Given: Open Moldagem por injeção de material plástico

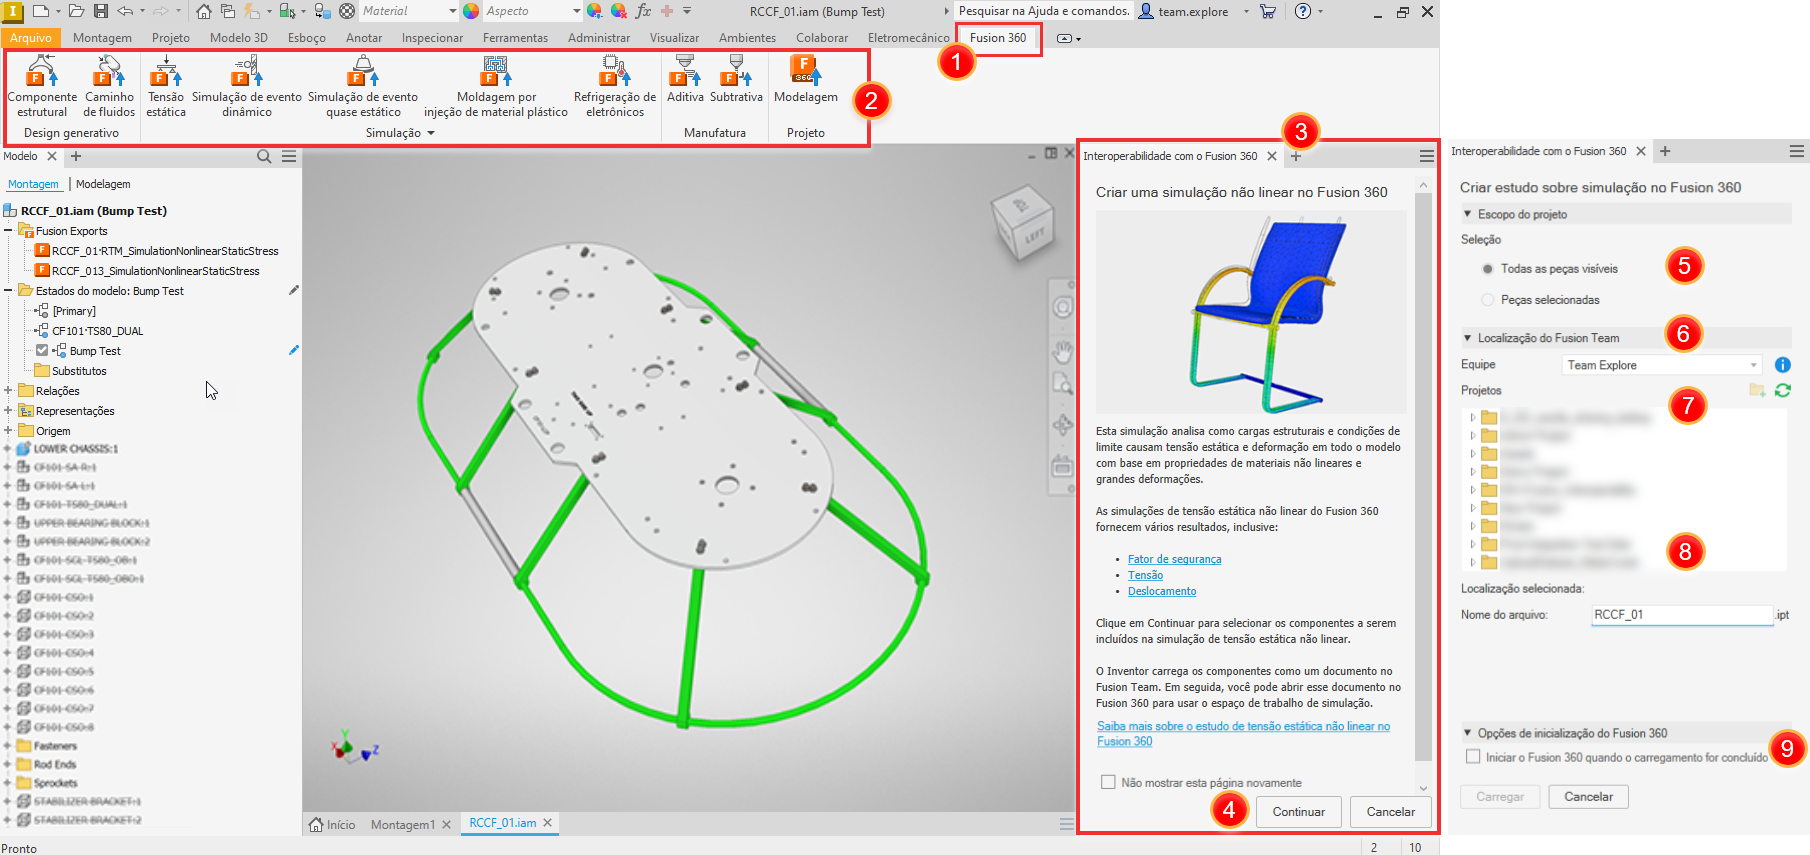Looking at the screenshot, I should pos(496,86).
